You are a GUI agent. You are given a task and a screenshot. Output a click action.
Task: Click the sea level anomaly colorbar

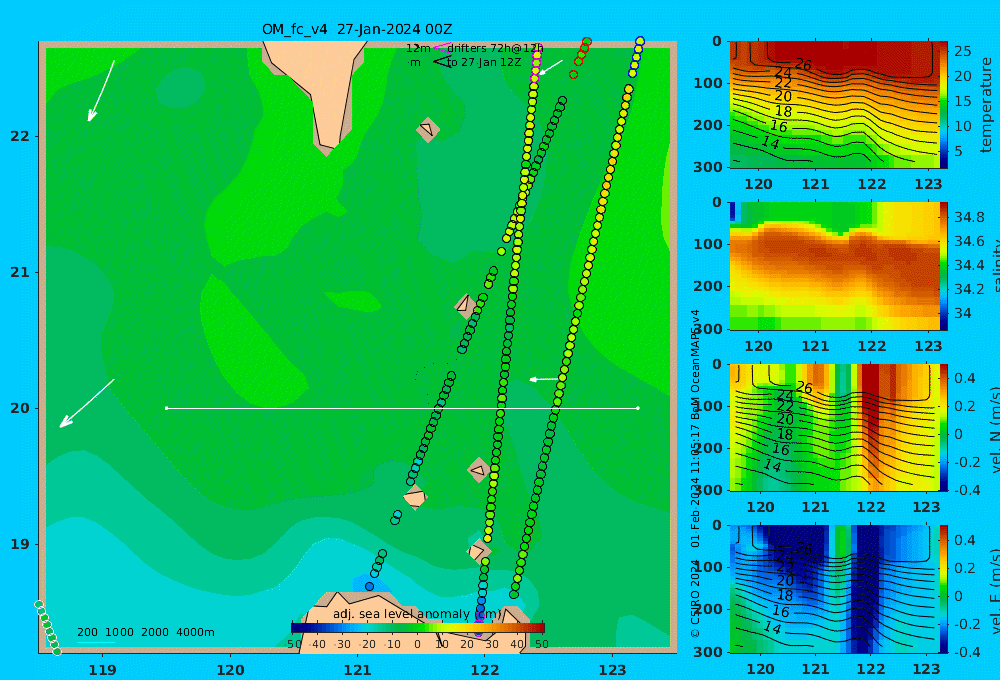[x=418, y=628]
